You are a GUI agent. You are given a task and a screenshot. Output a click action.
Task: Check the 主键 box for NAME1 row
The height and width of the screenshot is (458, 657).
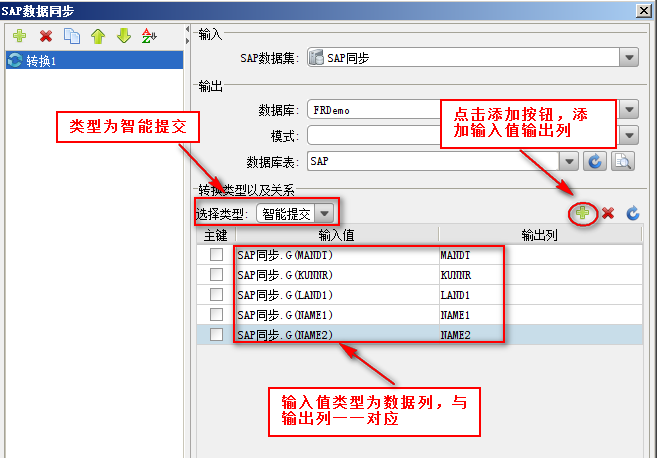tap(216, 314)
